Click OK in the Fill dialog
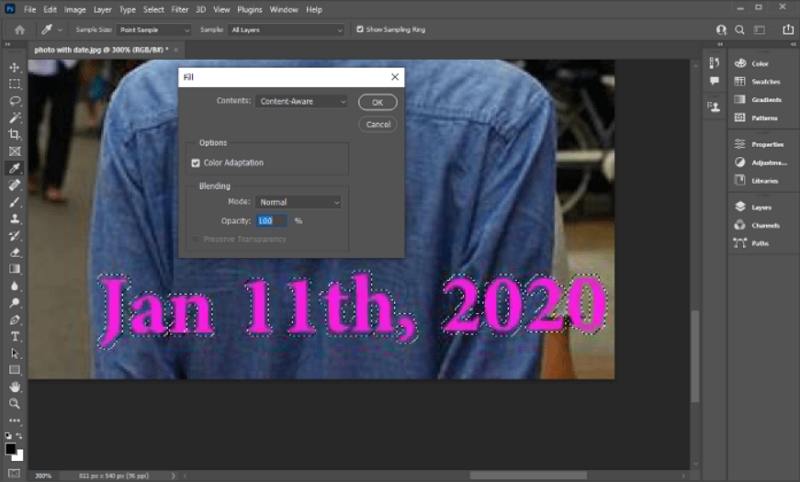Viewport: 800px width, 482px height. pos(377,102)
